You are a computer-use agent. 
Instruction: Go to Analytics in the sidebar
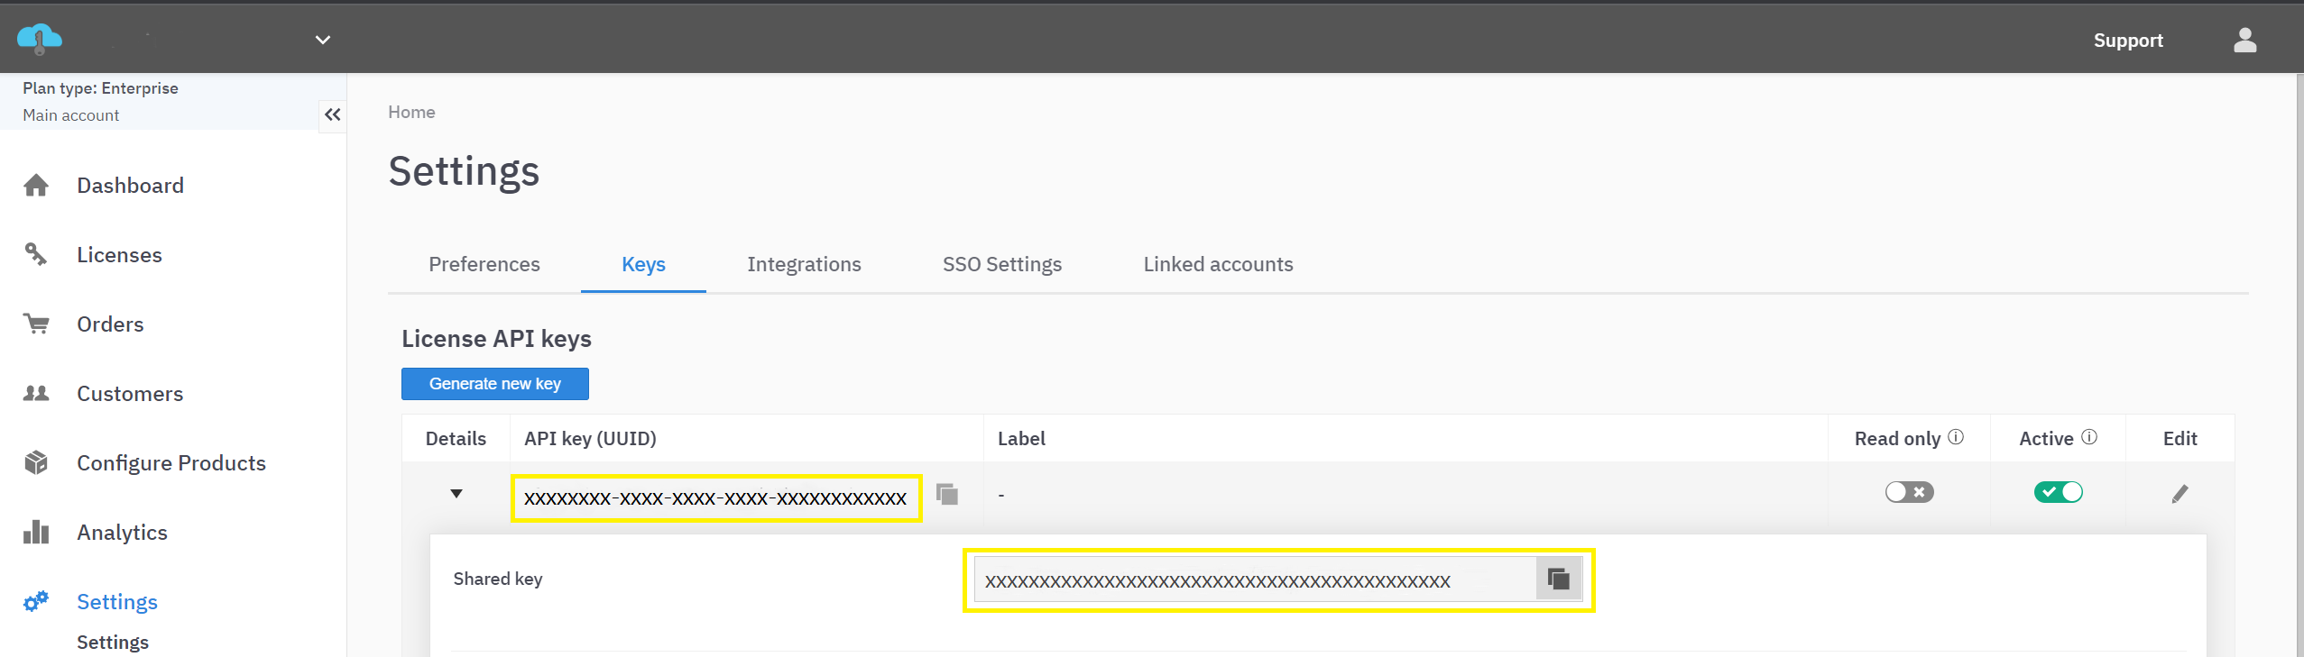coord(122,532)
